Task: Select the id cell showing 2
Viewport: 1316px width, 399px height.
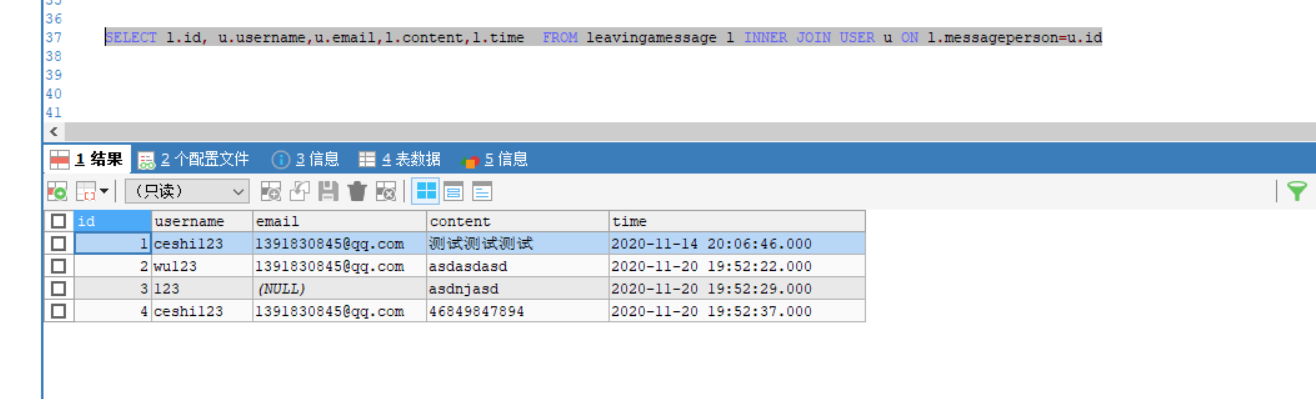Action: [x=113, y=266]
